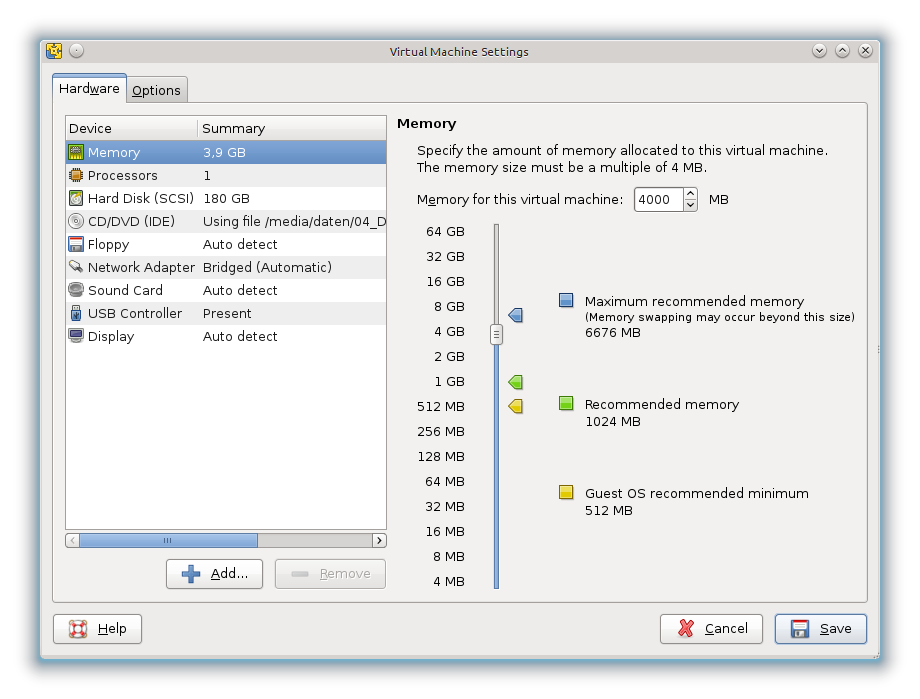Select the Memory device icon
The height and width of the screenshot is (699, 920).
click(76, 153)
